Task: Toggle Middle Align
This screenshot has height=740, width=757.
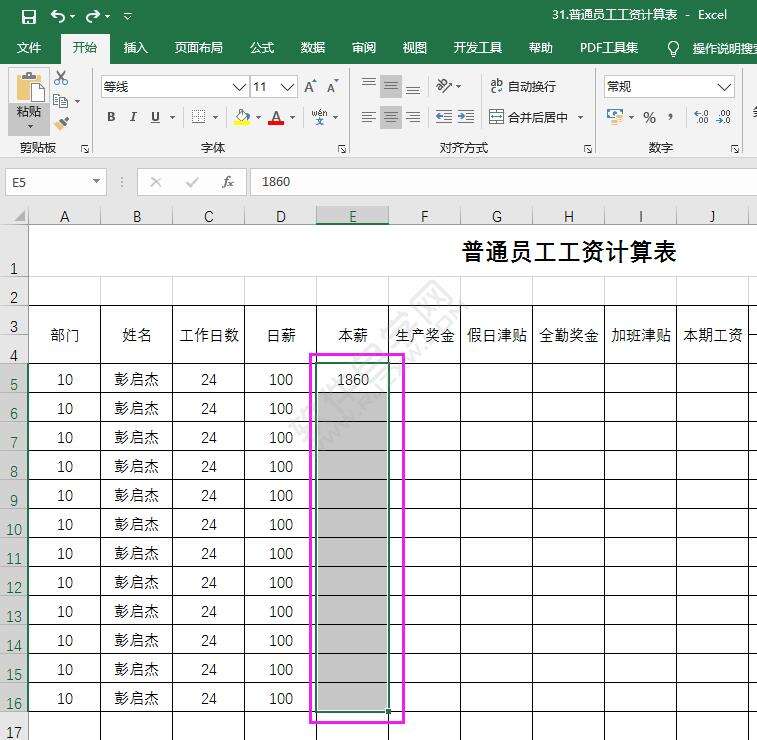Action: pyautogui.click(x=391, y=87)
